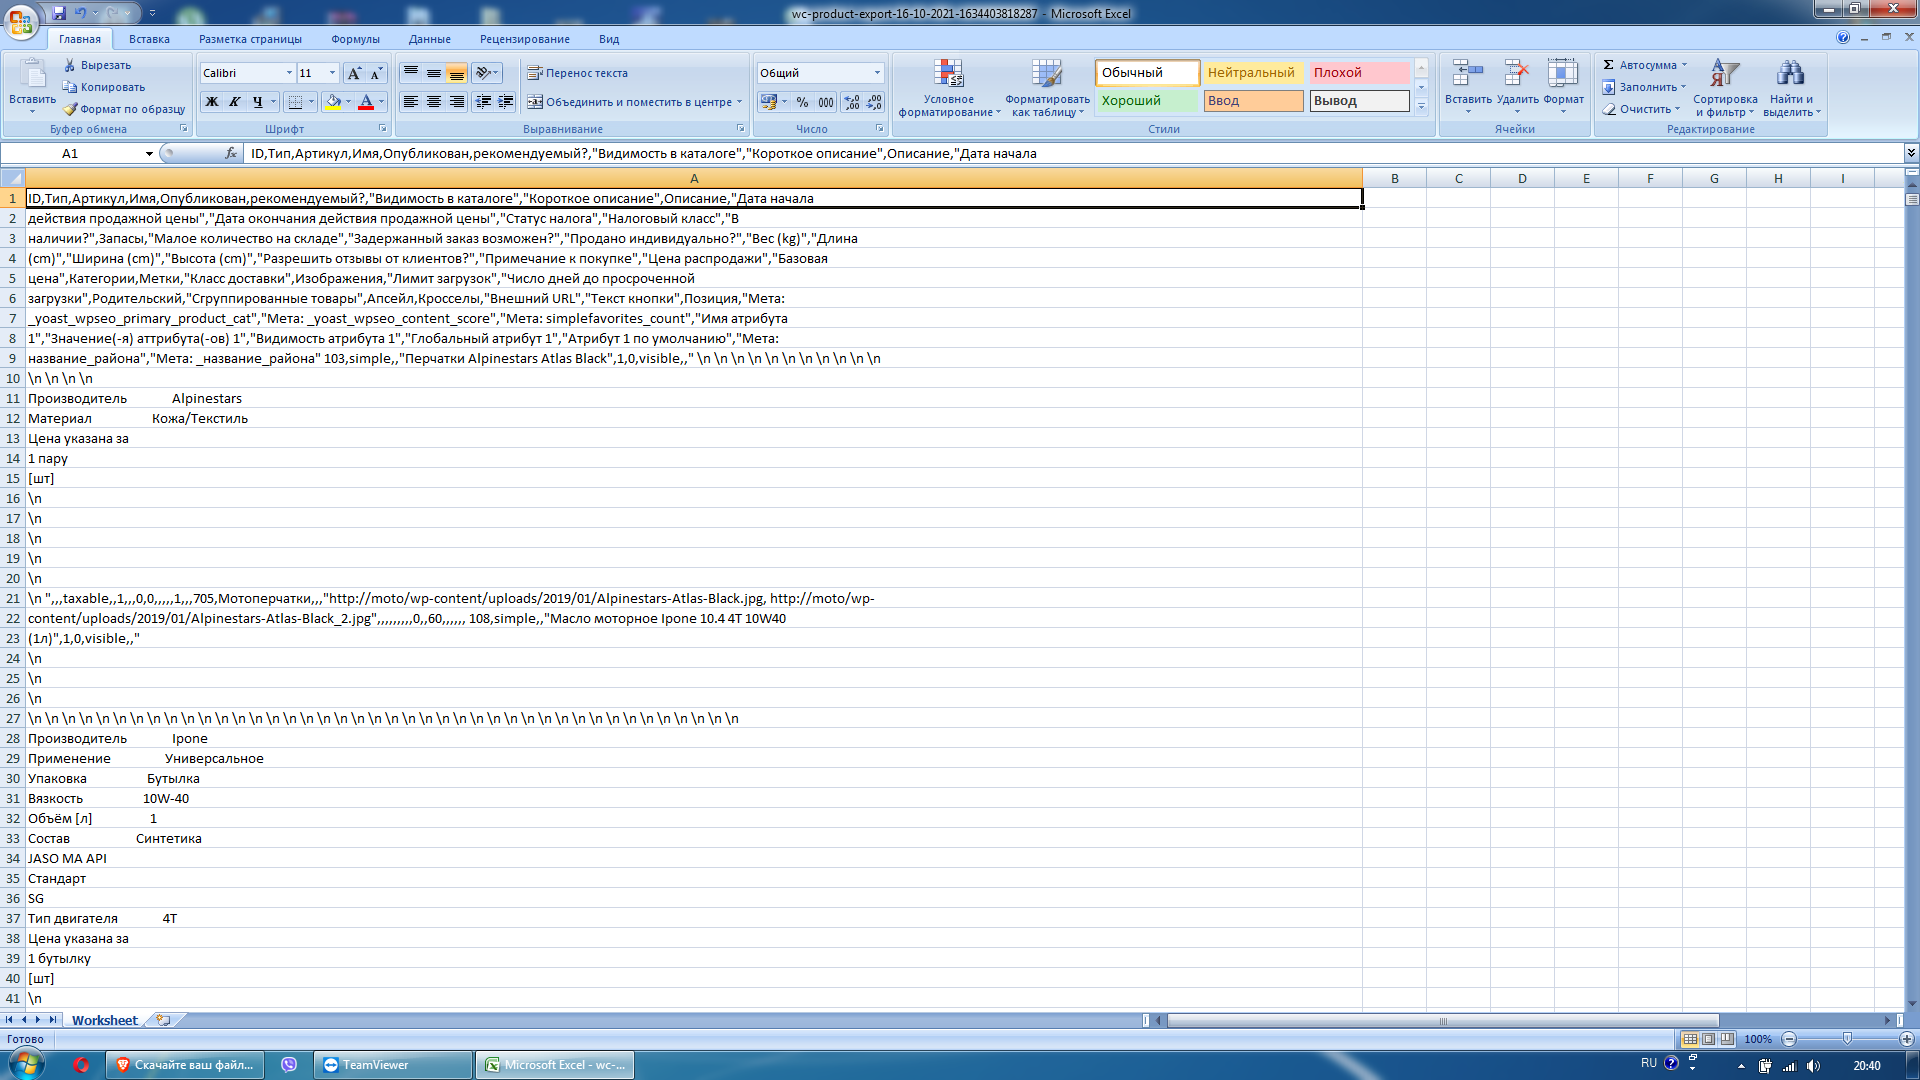
Task: Align text left
Action: (x=411, y=102)
